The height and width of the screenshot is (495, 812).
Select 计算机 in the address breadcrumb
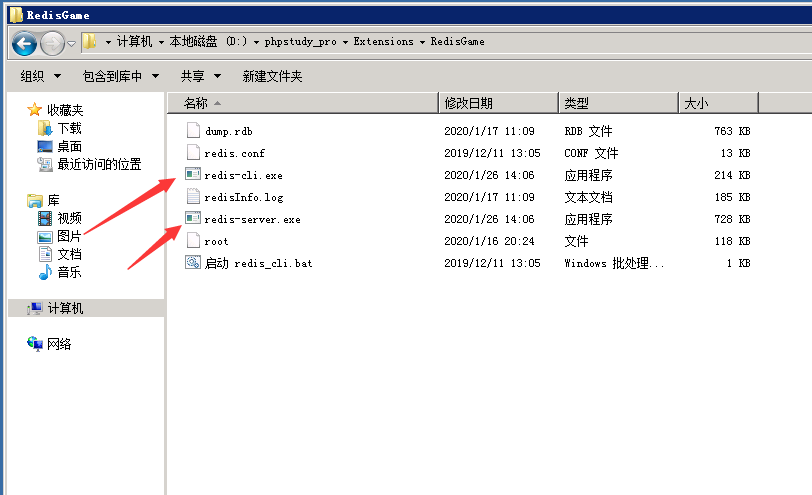(134, 41)
